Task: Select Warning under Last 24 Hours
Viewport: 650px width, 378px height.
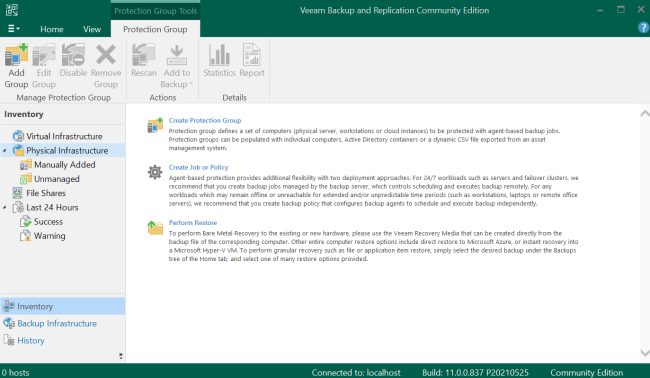Action: point(50,235)
